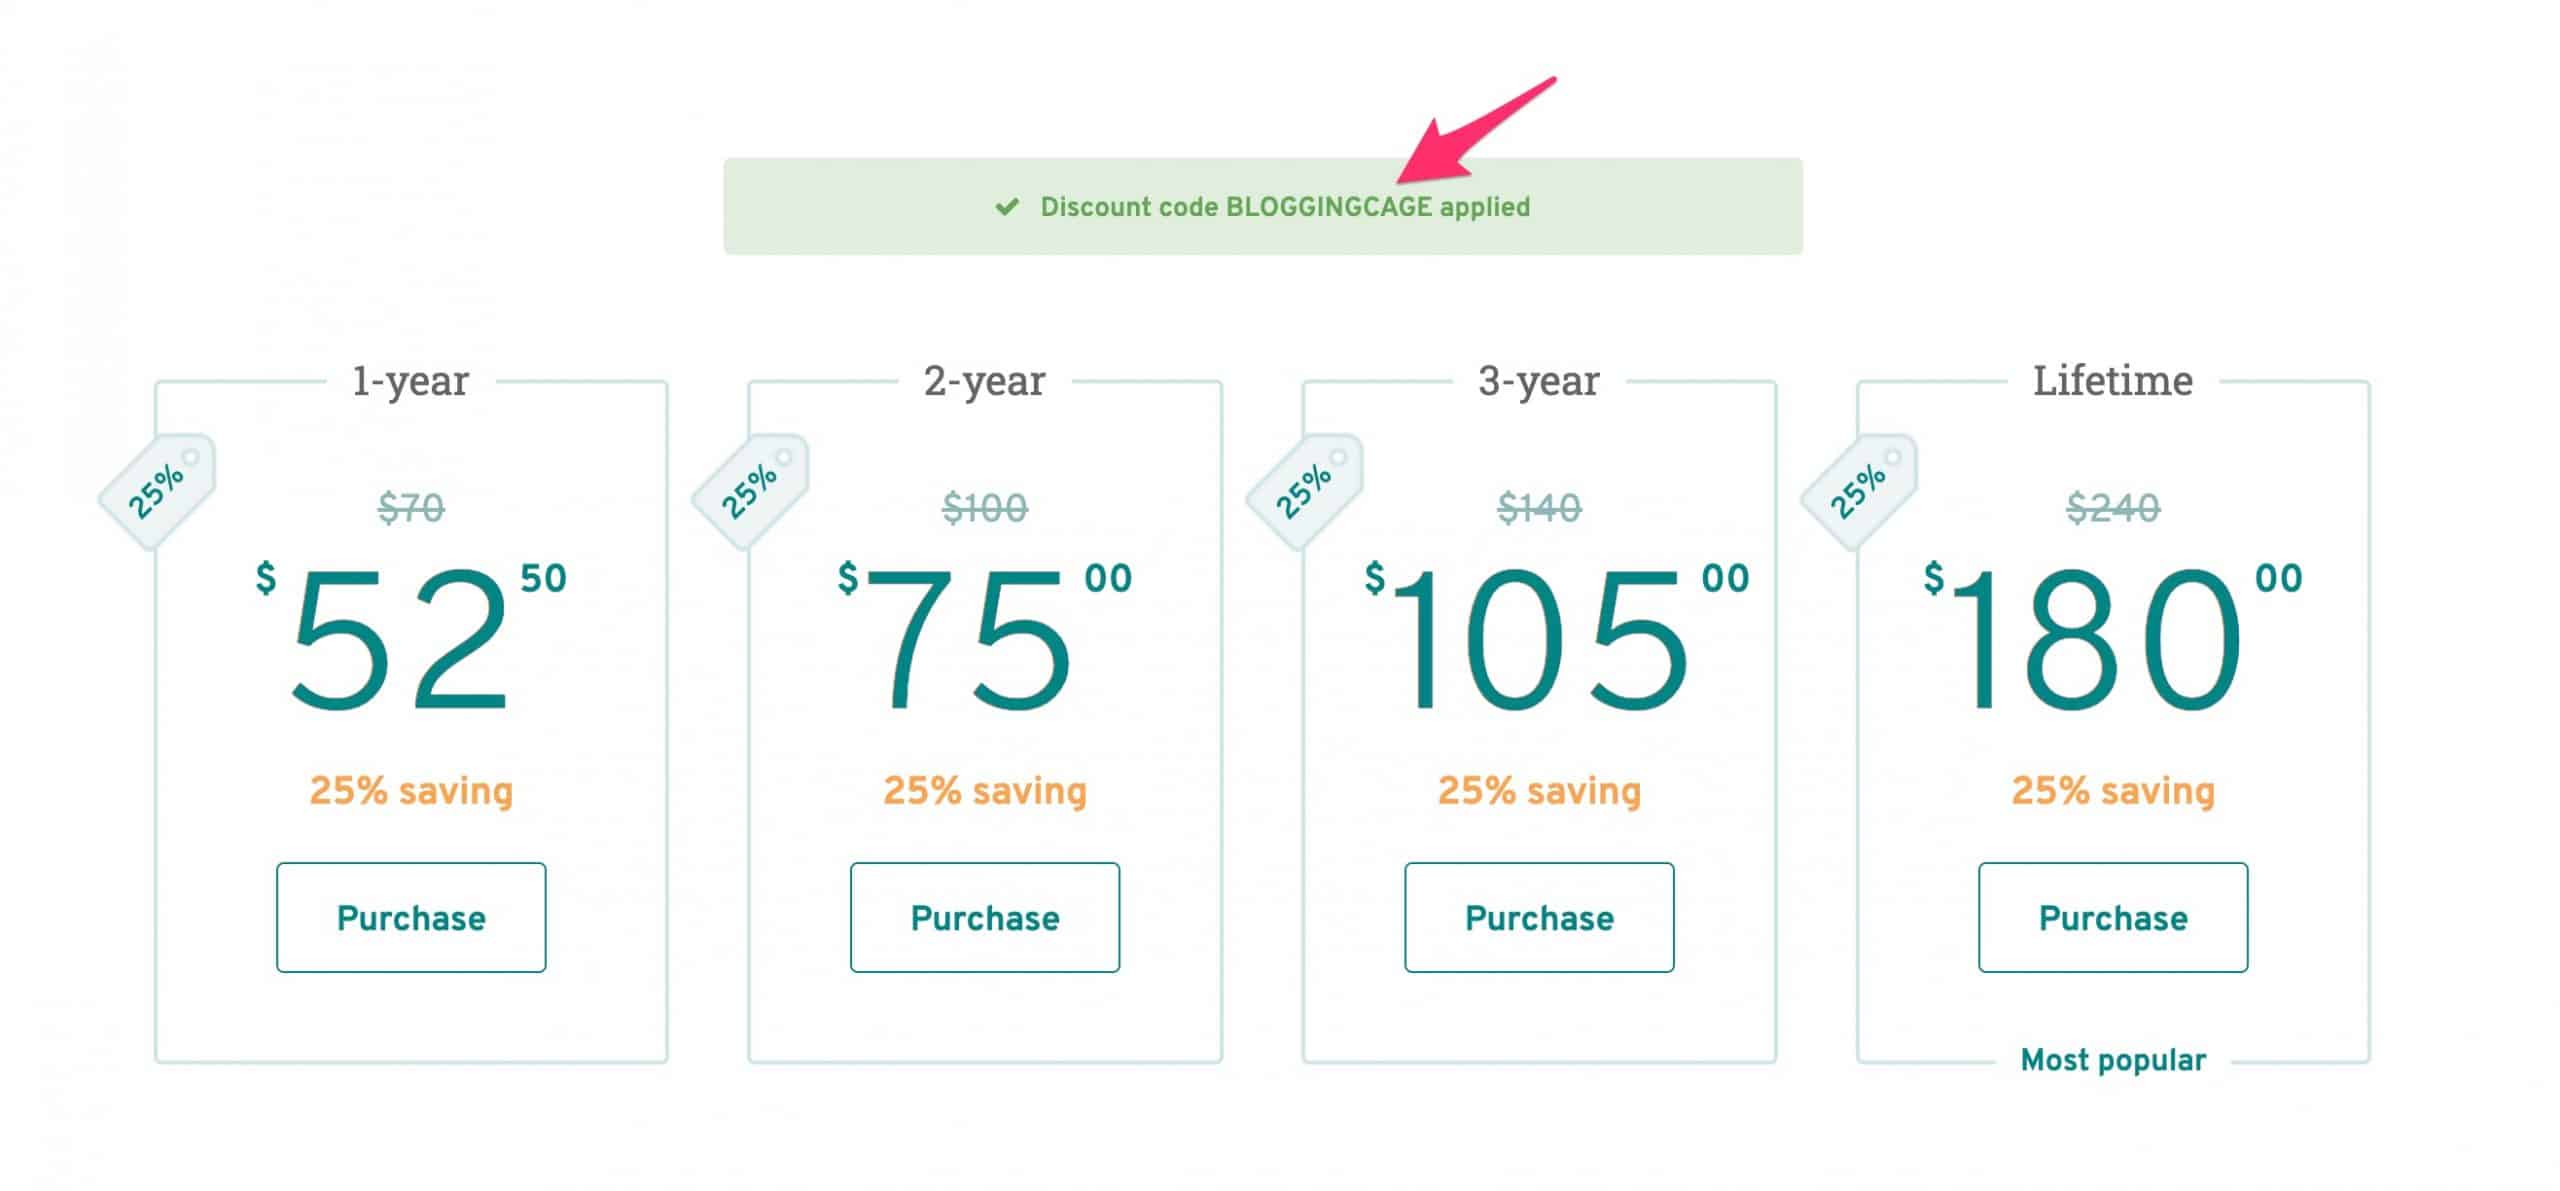Click the $105.00 discounted price
The image size is (2560, 1191).
[1558, 636]
